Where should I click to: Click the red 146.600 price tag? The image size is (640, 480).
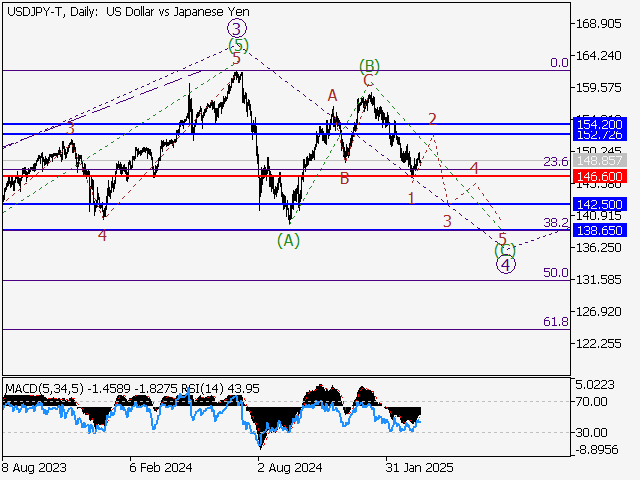(601, 175)
